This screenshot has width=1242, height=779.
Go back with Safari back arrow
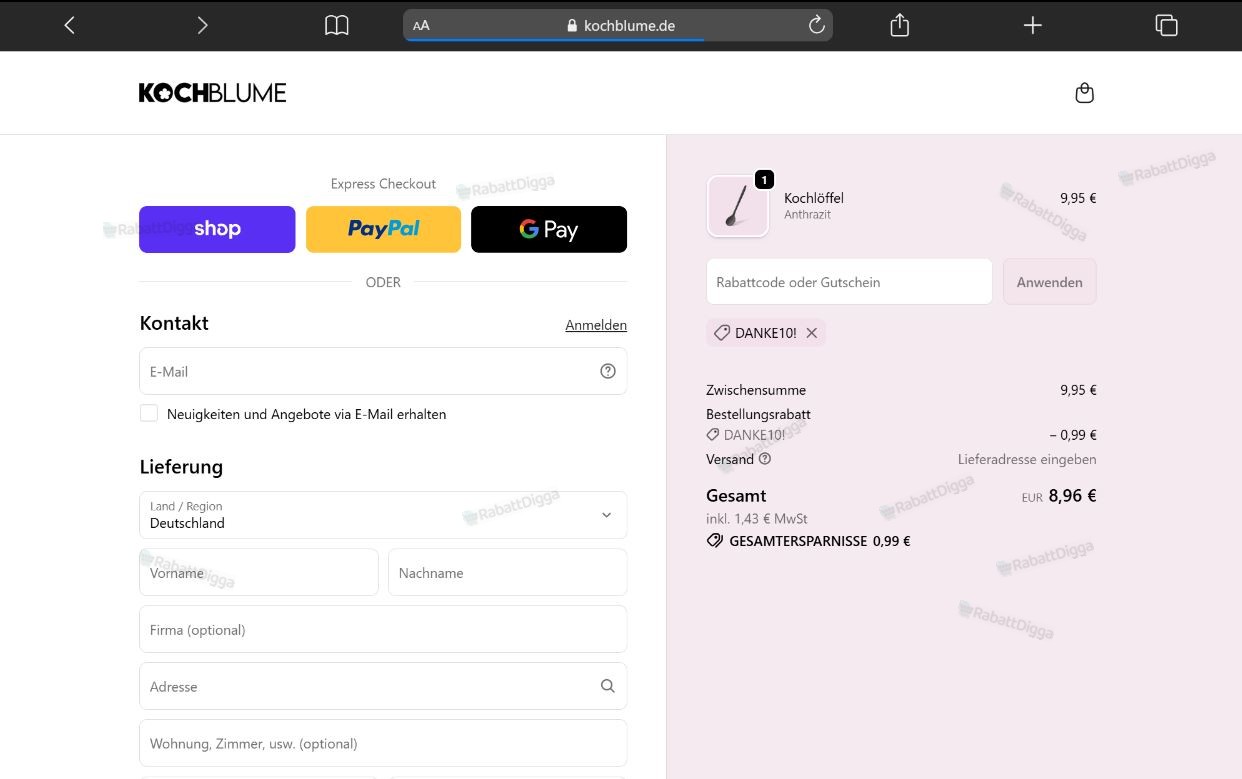point(69,25)
